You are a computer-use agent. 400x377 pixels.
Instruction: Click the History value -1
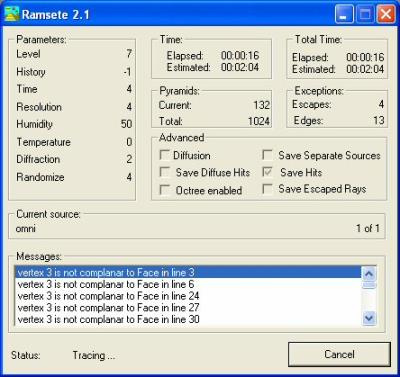[x=127, y=72]
